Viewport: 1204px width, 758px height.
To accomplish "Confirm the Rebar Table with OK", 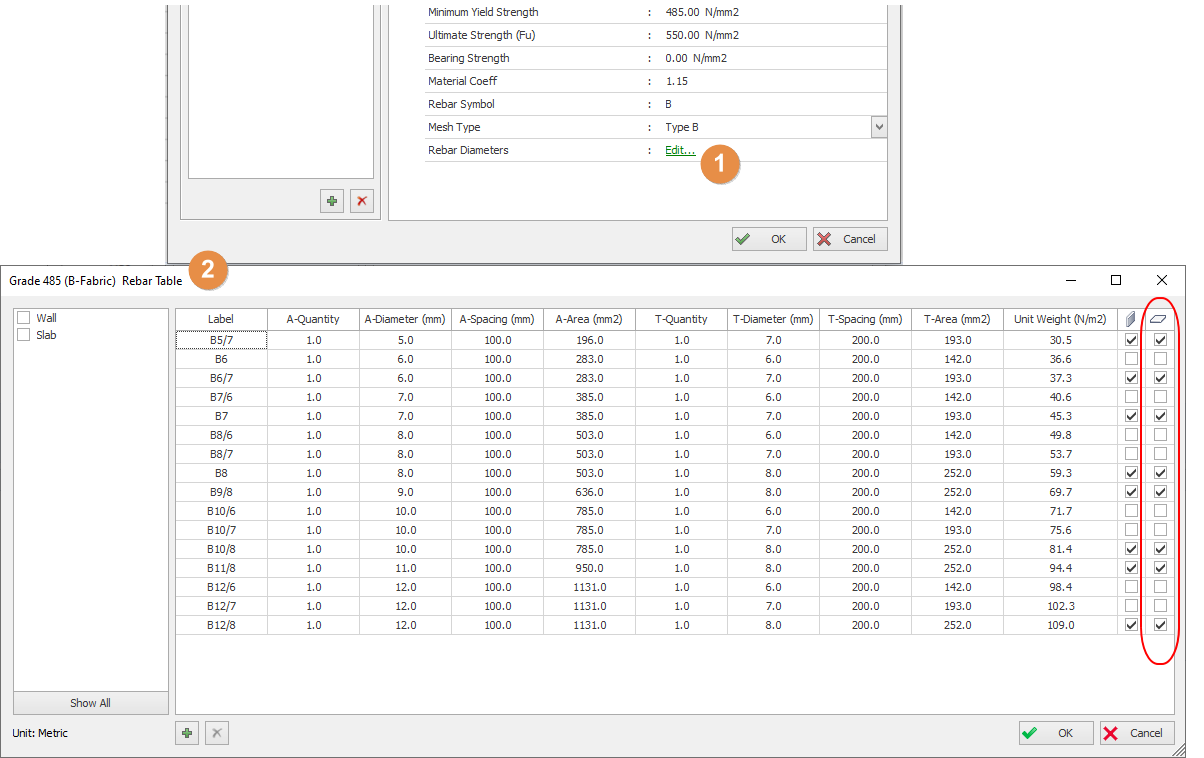I will 1056,733.
